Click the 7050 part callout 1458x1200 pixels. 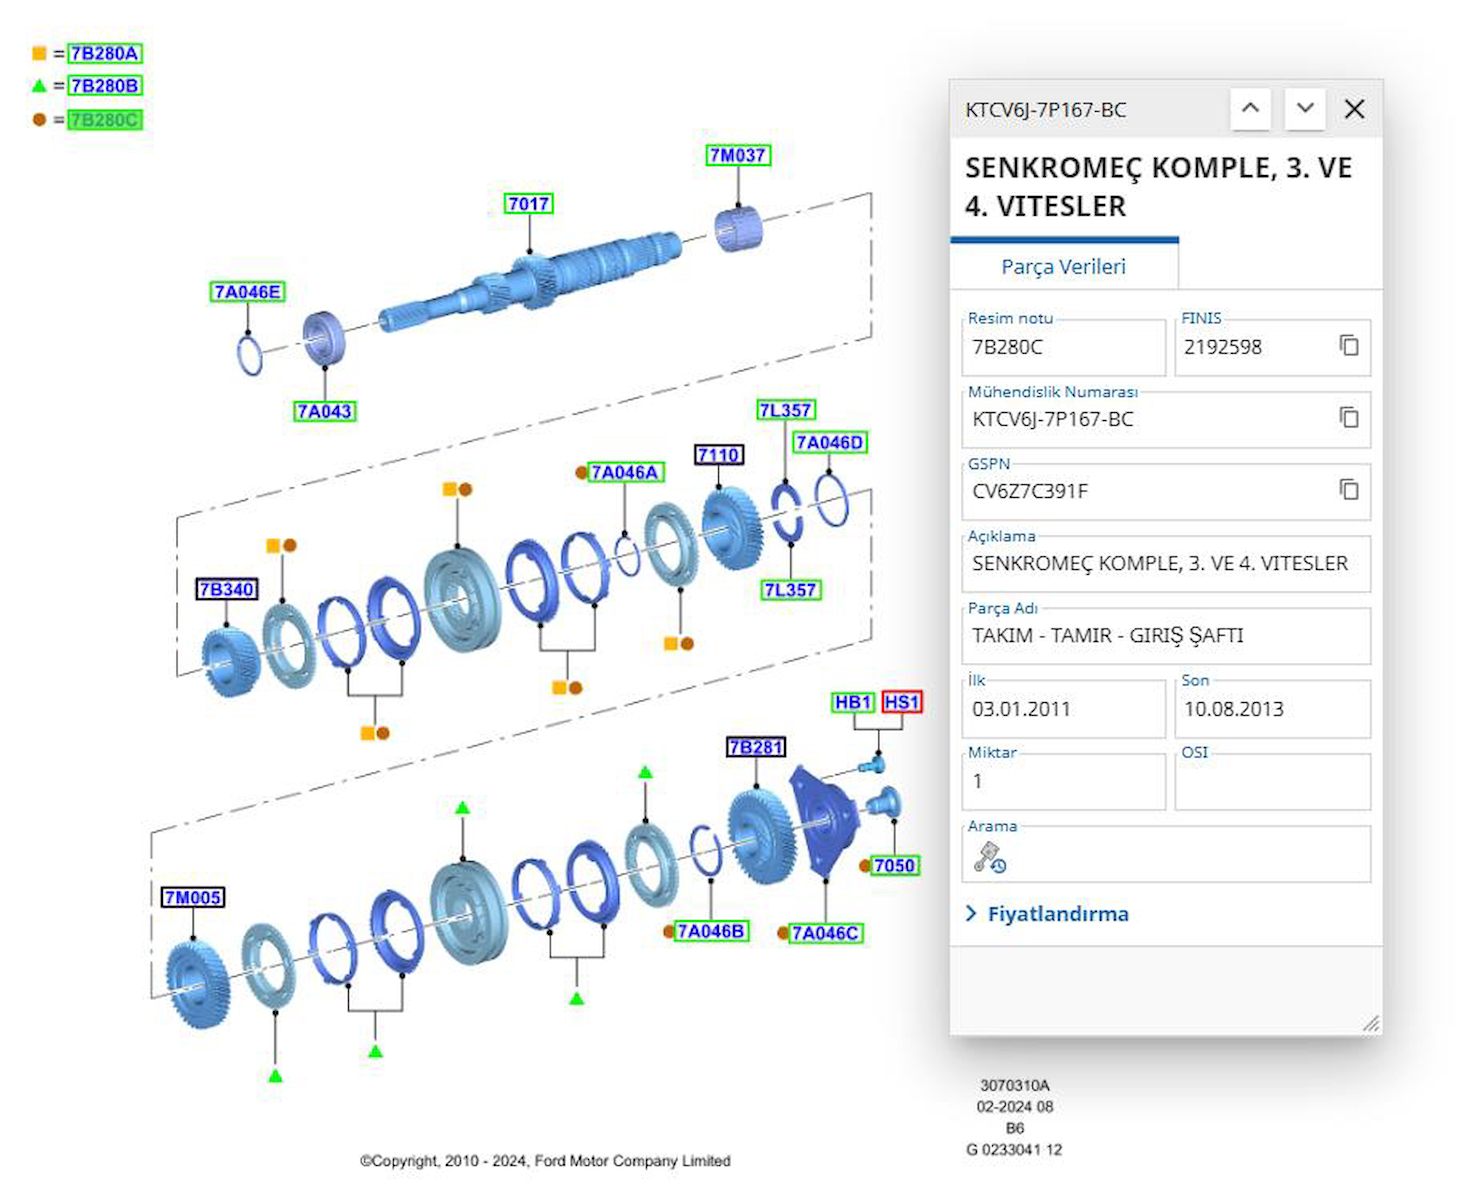(894, 865)
